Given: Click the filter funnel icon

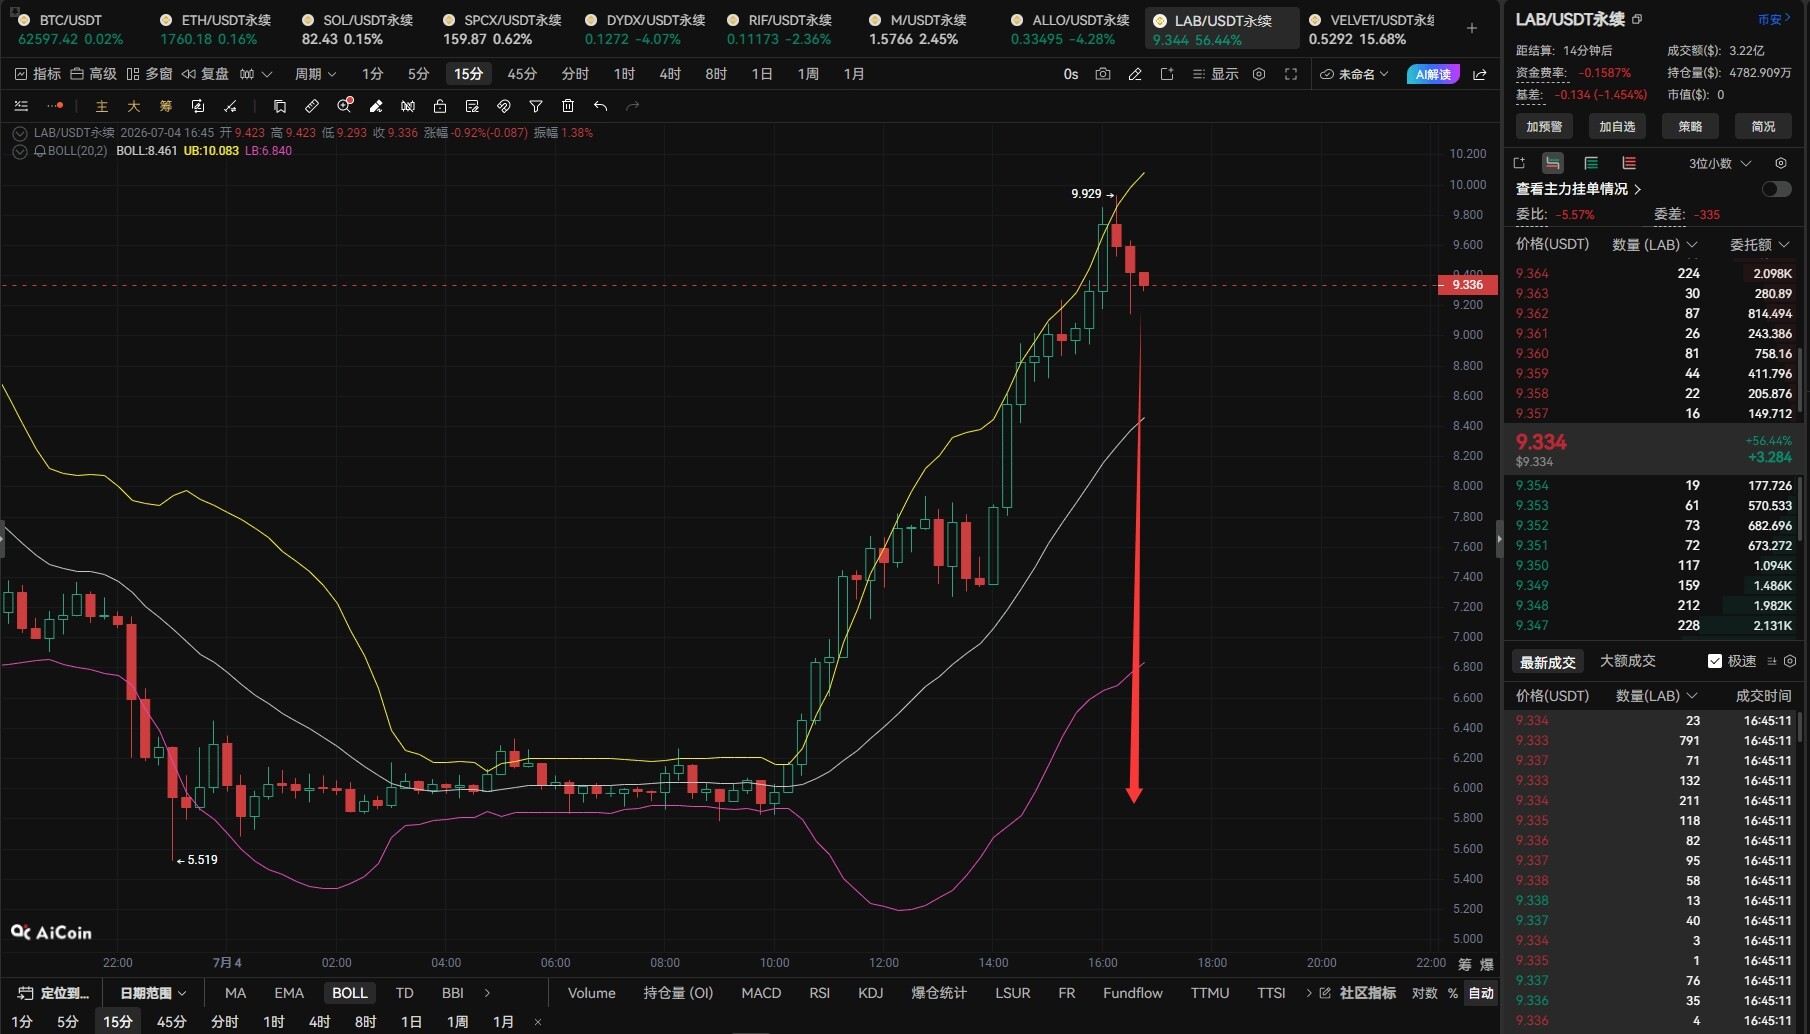Looking at the screenshot, I should pos(536,106).
